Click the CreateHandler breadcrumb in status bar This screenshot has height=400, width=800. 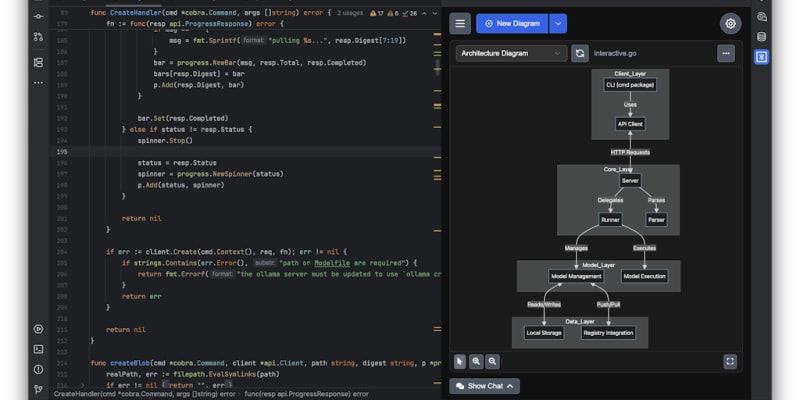pos(145,394)
